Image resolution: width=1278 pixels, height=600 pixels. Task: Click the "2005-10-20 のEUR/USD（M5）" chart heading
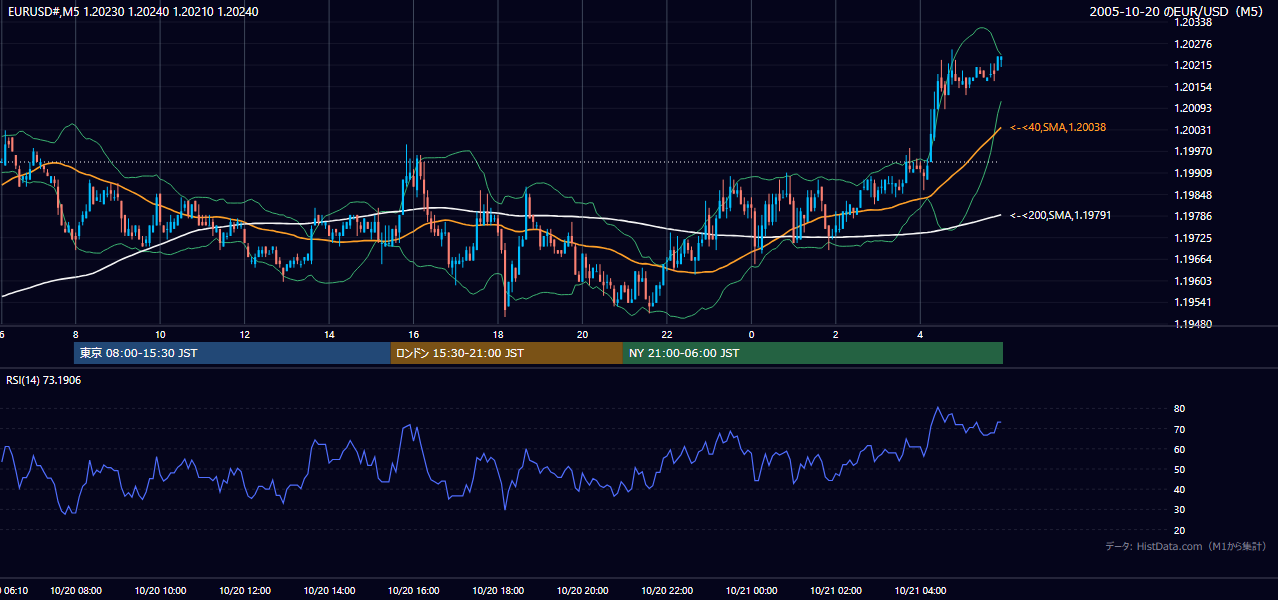pos(1179,11)
